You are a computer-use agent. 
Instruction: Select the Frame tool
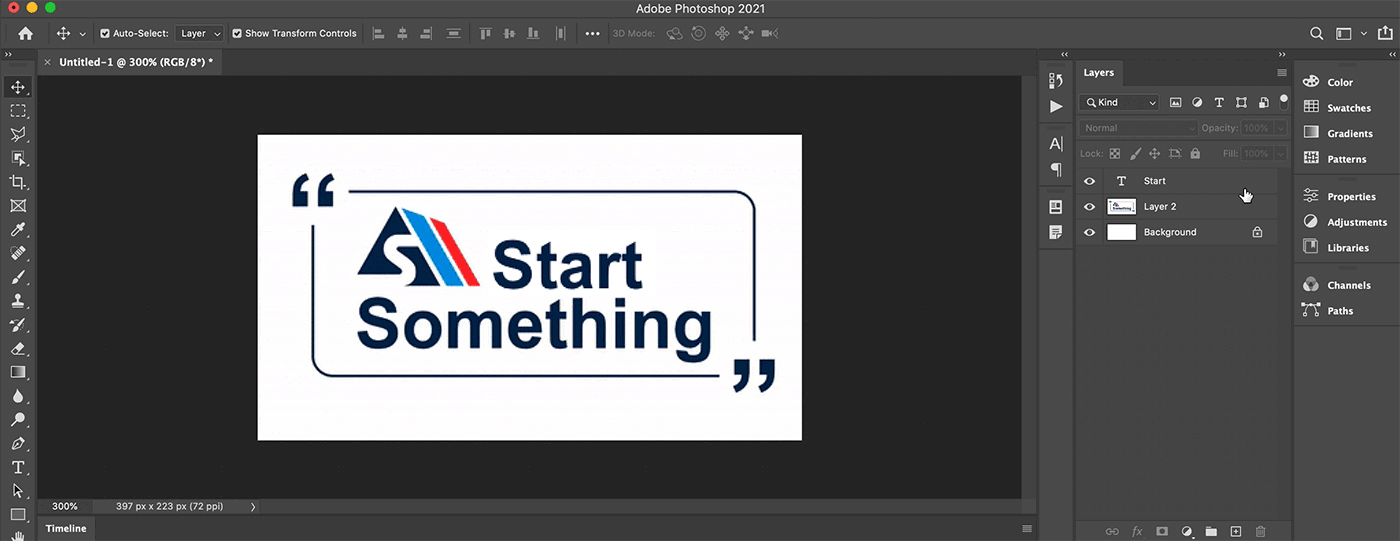coord(18,206)
